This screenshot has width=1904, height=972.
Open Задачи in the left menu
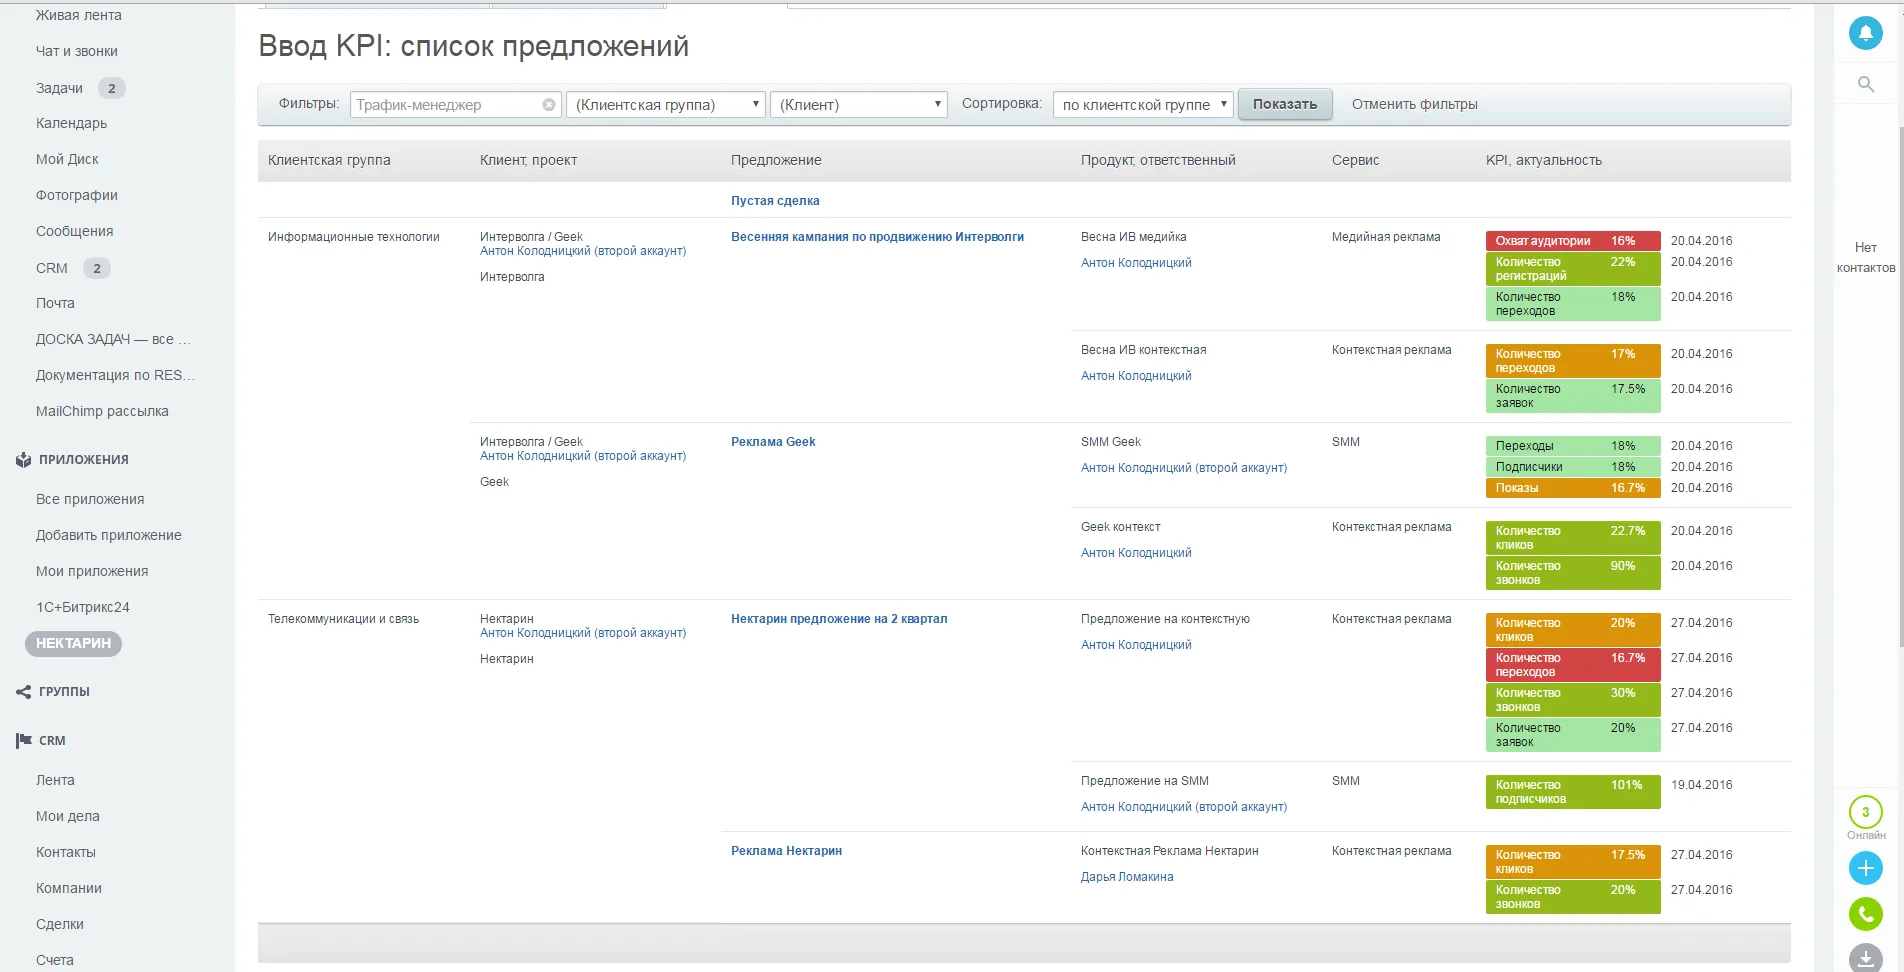60,88
